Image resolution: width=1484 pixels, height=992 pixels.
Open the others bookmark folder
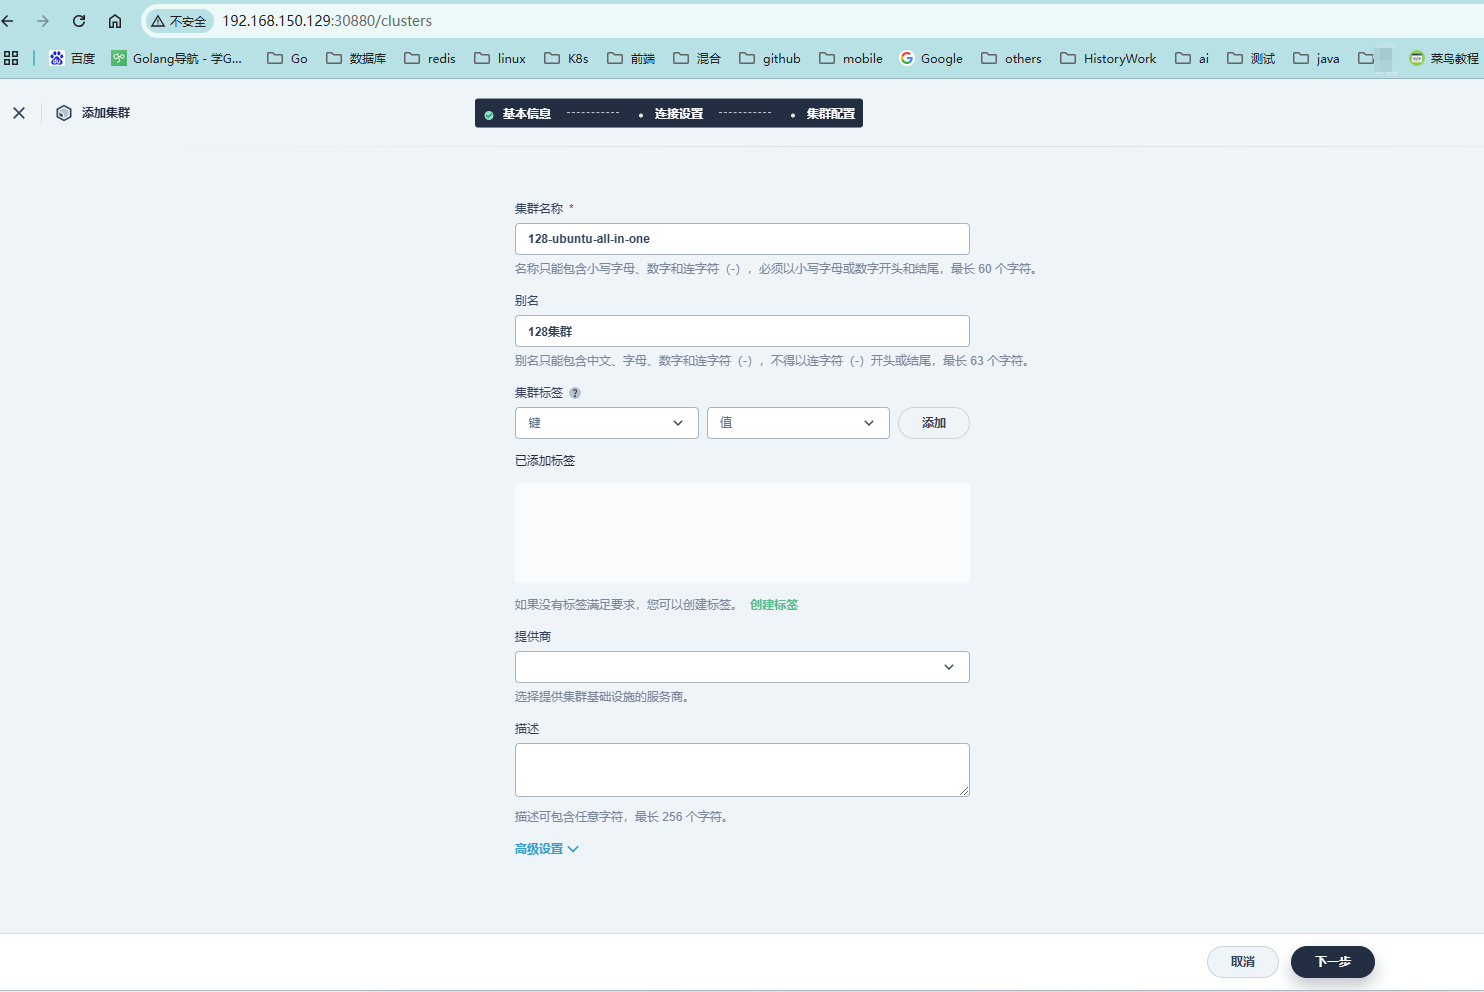click(x=1011, y=58)
